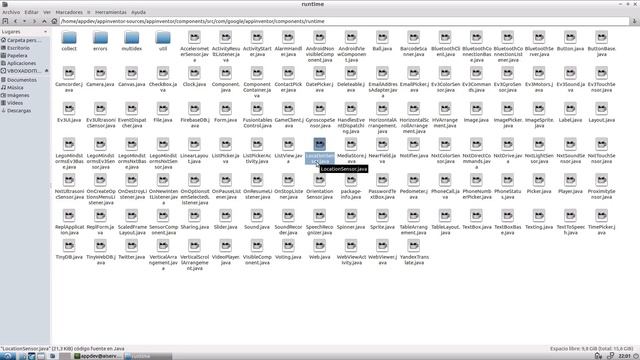Screen dimensions: 640x360
Task: Select the DatePicker.java file
Action: point(320,79)
